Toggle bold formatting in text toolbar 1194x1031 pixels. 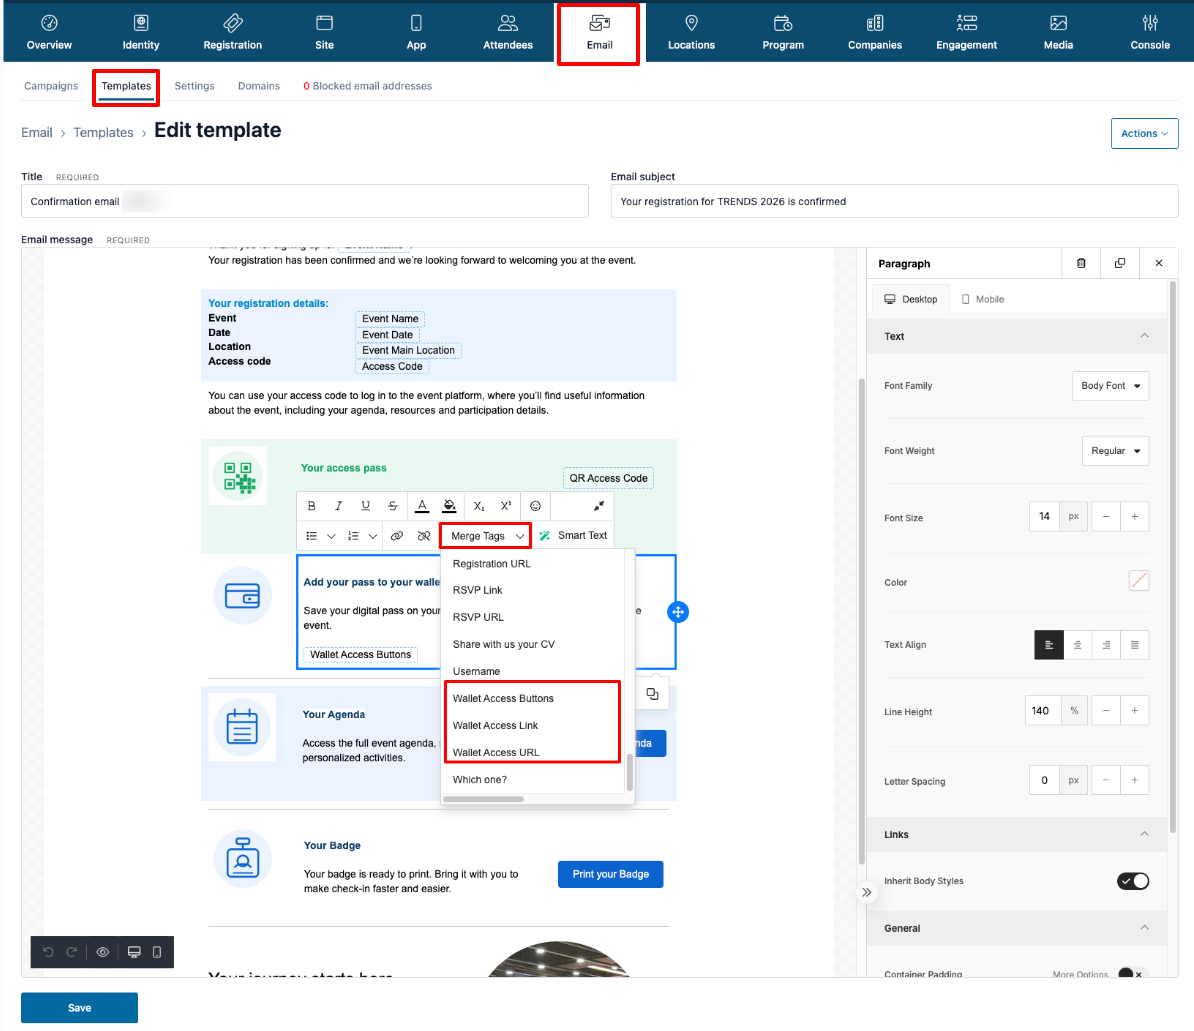[x=311, y=506]
